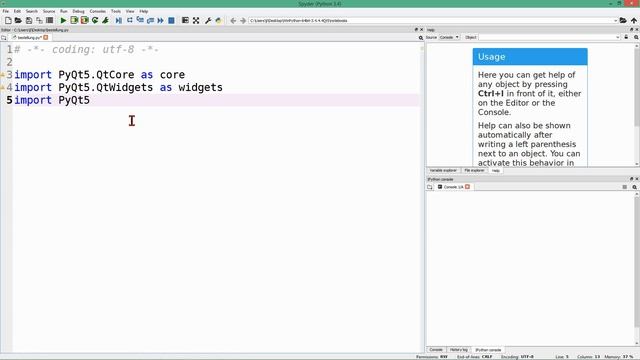Close the bestellung.py editor tab

tap(46, 38)
